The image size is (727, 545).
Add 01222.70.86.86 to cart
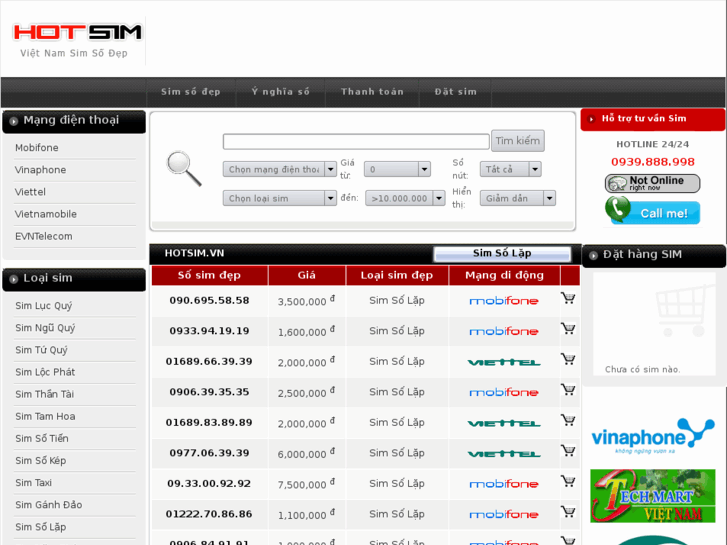pos(568,512)
